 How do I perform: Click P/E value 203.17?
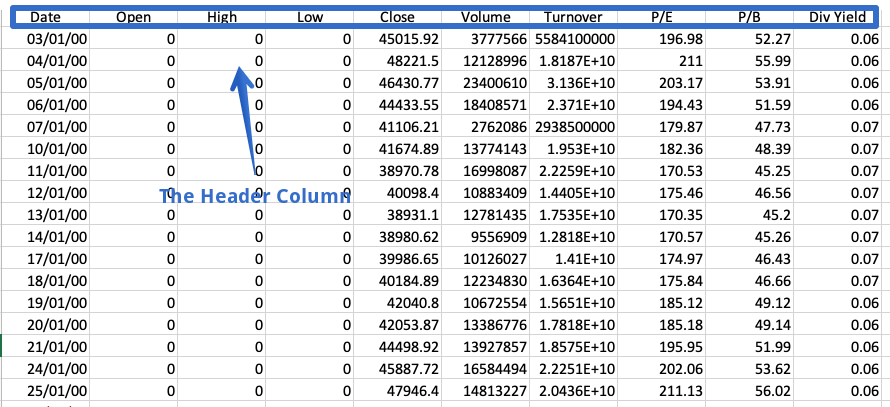(x=661, y=83)
